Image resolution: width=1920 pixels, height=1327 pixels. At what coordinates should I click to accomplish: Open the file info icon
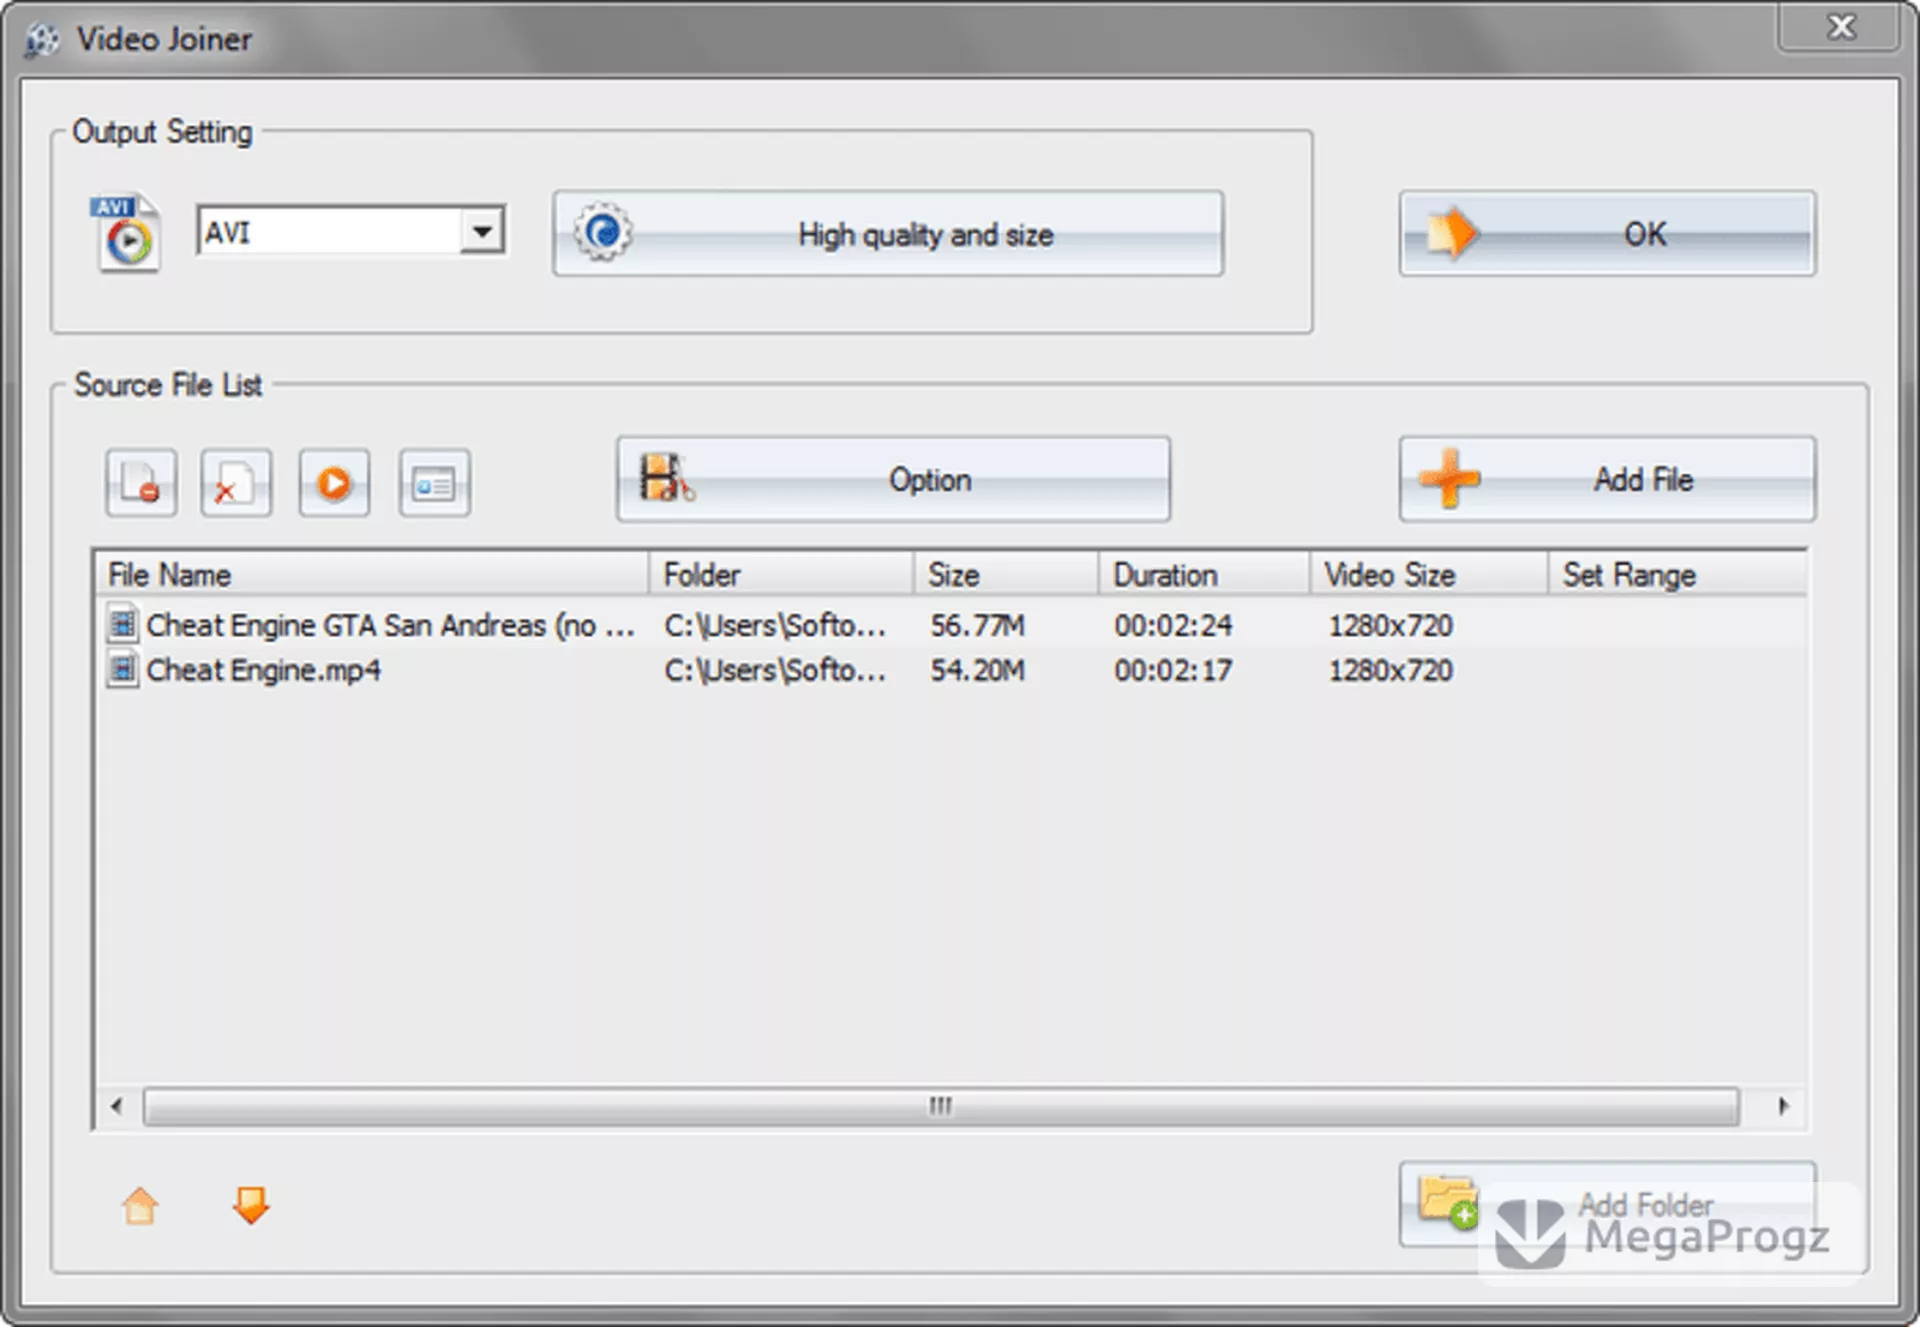coord(434,483)
